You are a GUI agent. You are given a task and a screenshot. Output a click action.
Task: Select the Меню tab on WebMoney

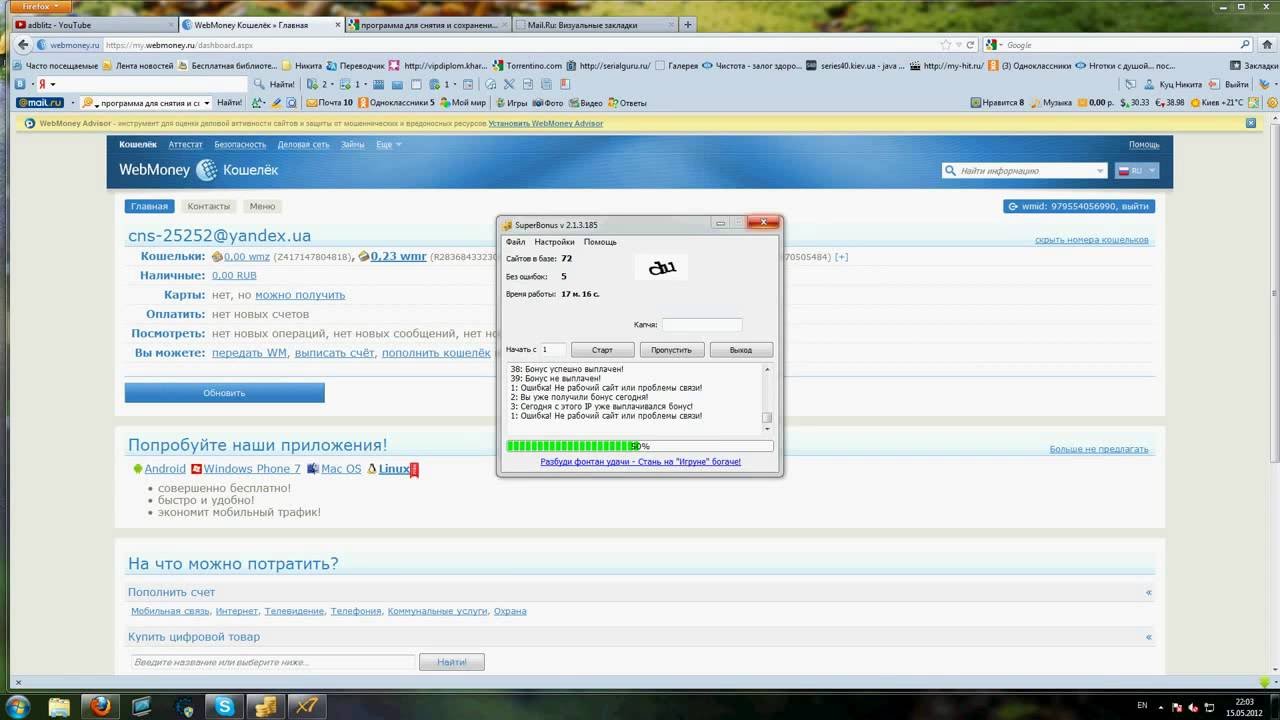pyautogui.click(x=262, y=206)
